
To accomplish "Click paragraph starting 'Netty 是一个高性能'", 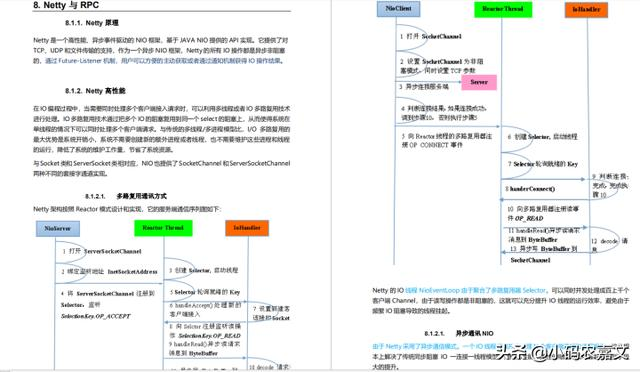I will 161,51.
